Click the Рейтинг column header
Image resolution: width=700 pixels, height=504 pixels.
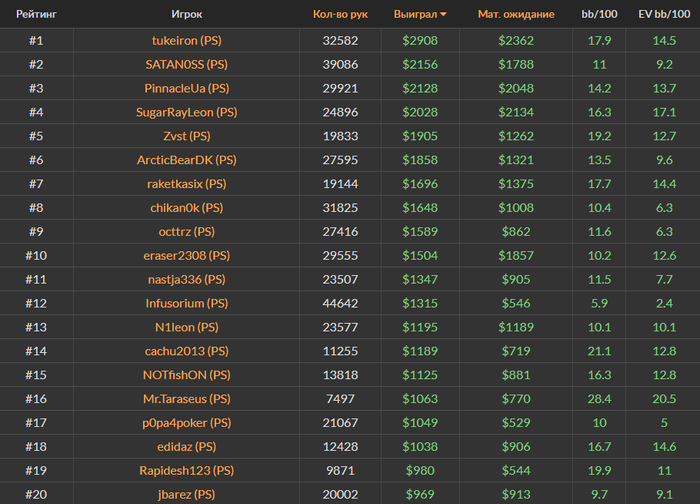(35, 15)
